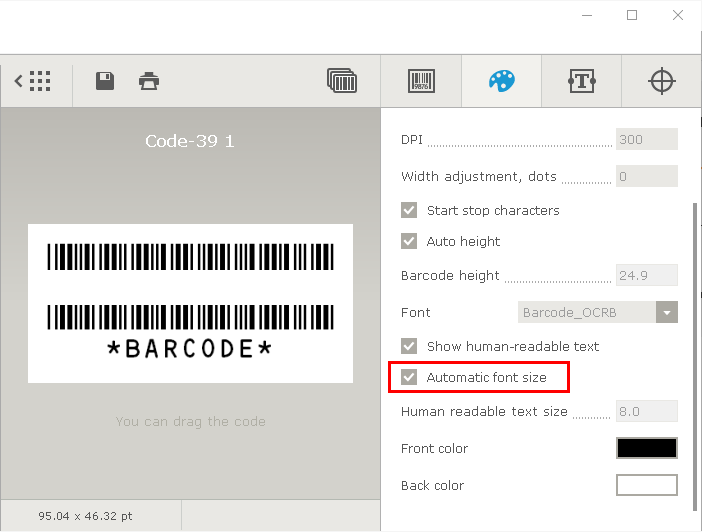Disable the Auto height checkbox
This screenshot has height=532, width=702.
pos(409,241)
